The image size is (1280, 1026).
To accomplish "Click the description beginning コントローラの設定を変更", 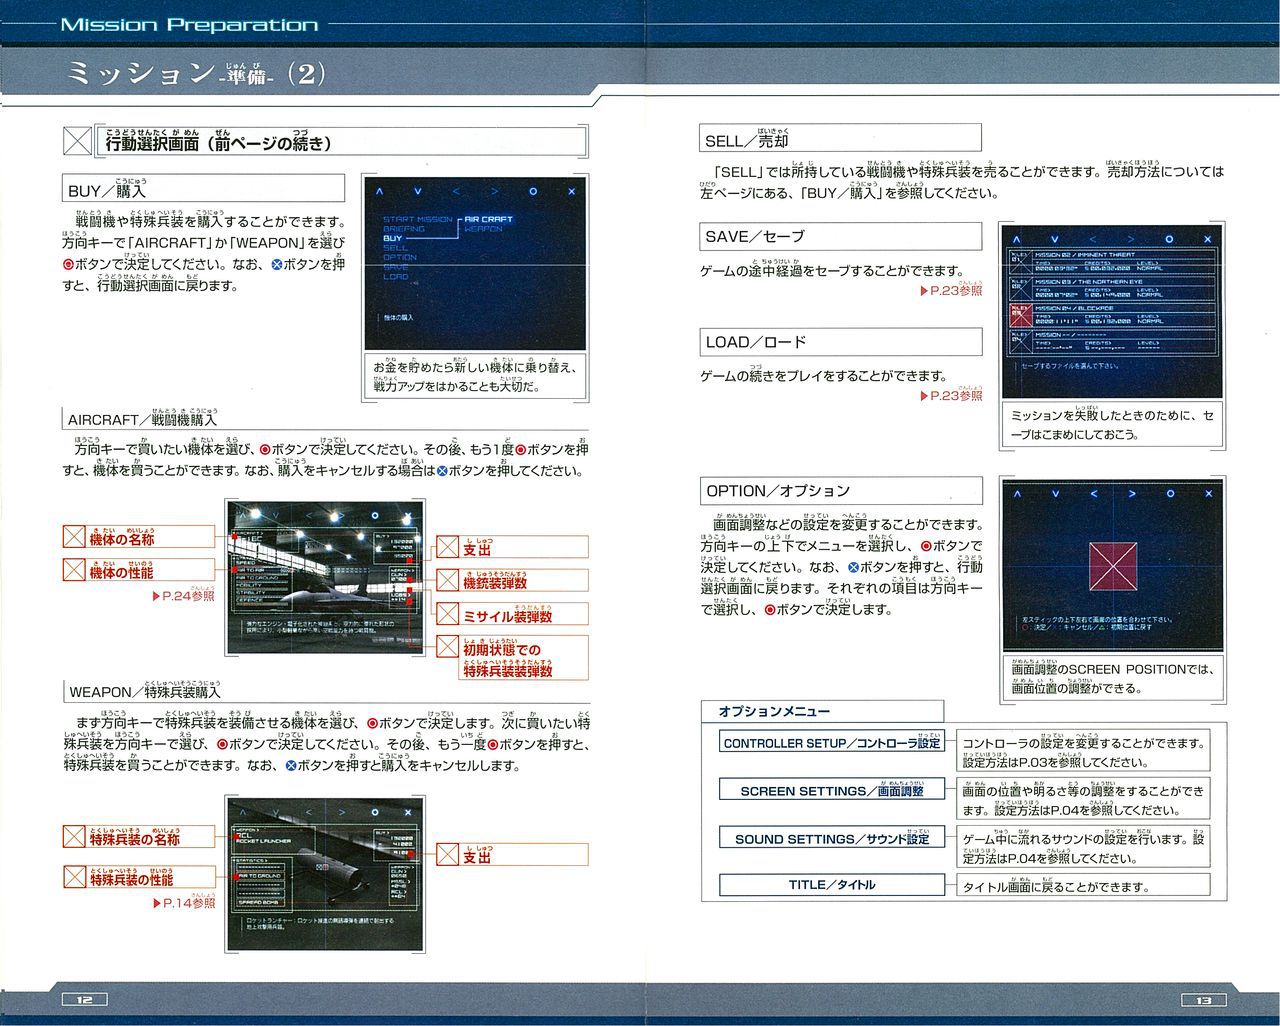I will [x=1084, y=751].
